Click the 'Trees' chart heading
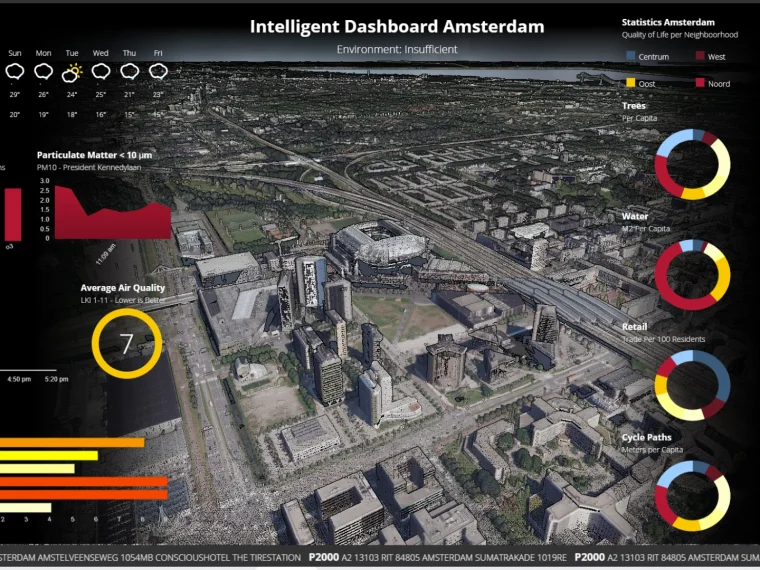This screenshot has width=760, height=570. (633, 106)
